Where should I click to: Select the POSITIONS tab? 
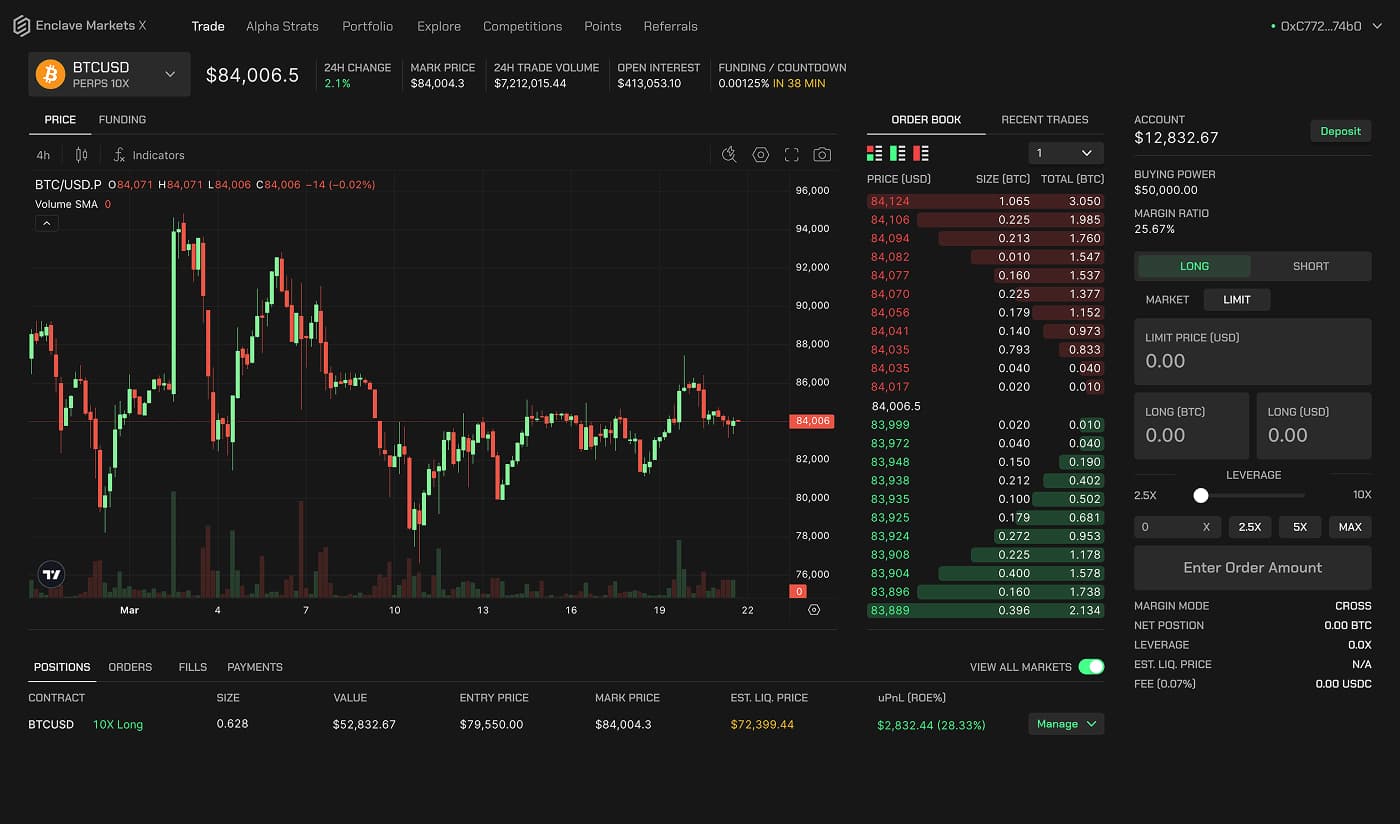tap(62, 667)
